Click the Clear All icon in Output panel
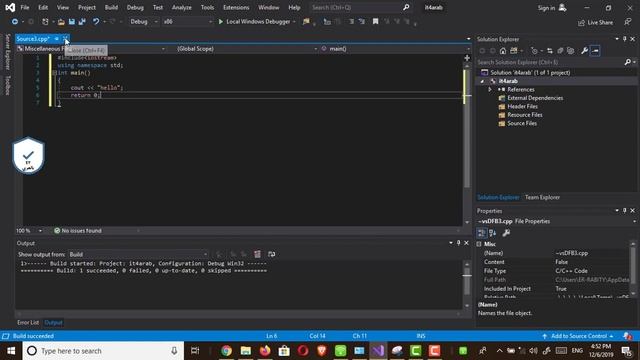The image size is (640, 360). 257,254
